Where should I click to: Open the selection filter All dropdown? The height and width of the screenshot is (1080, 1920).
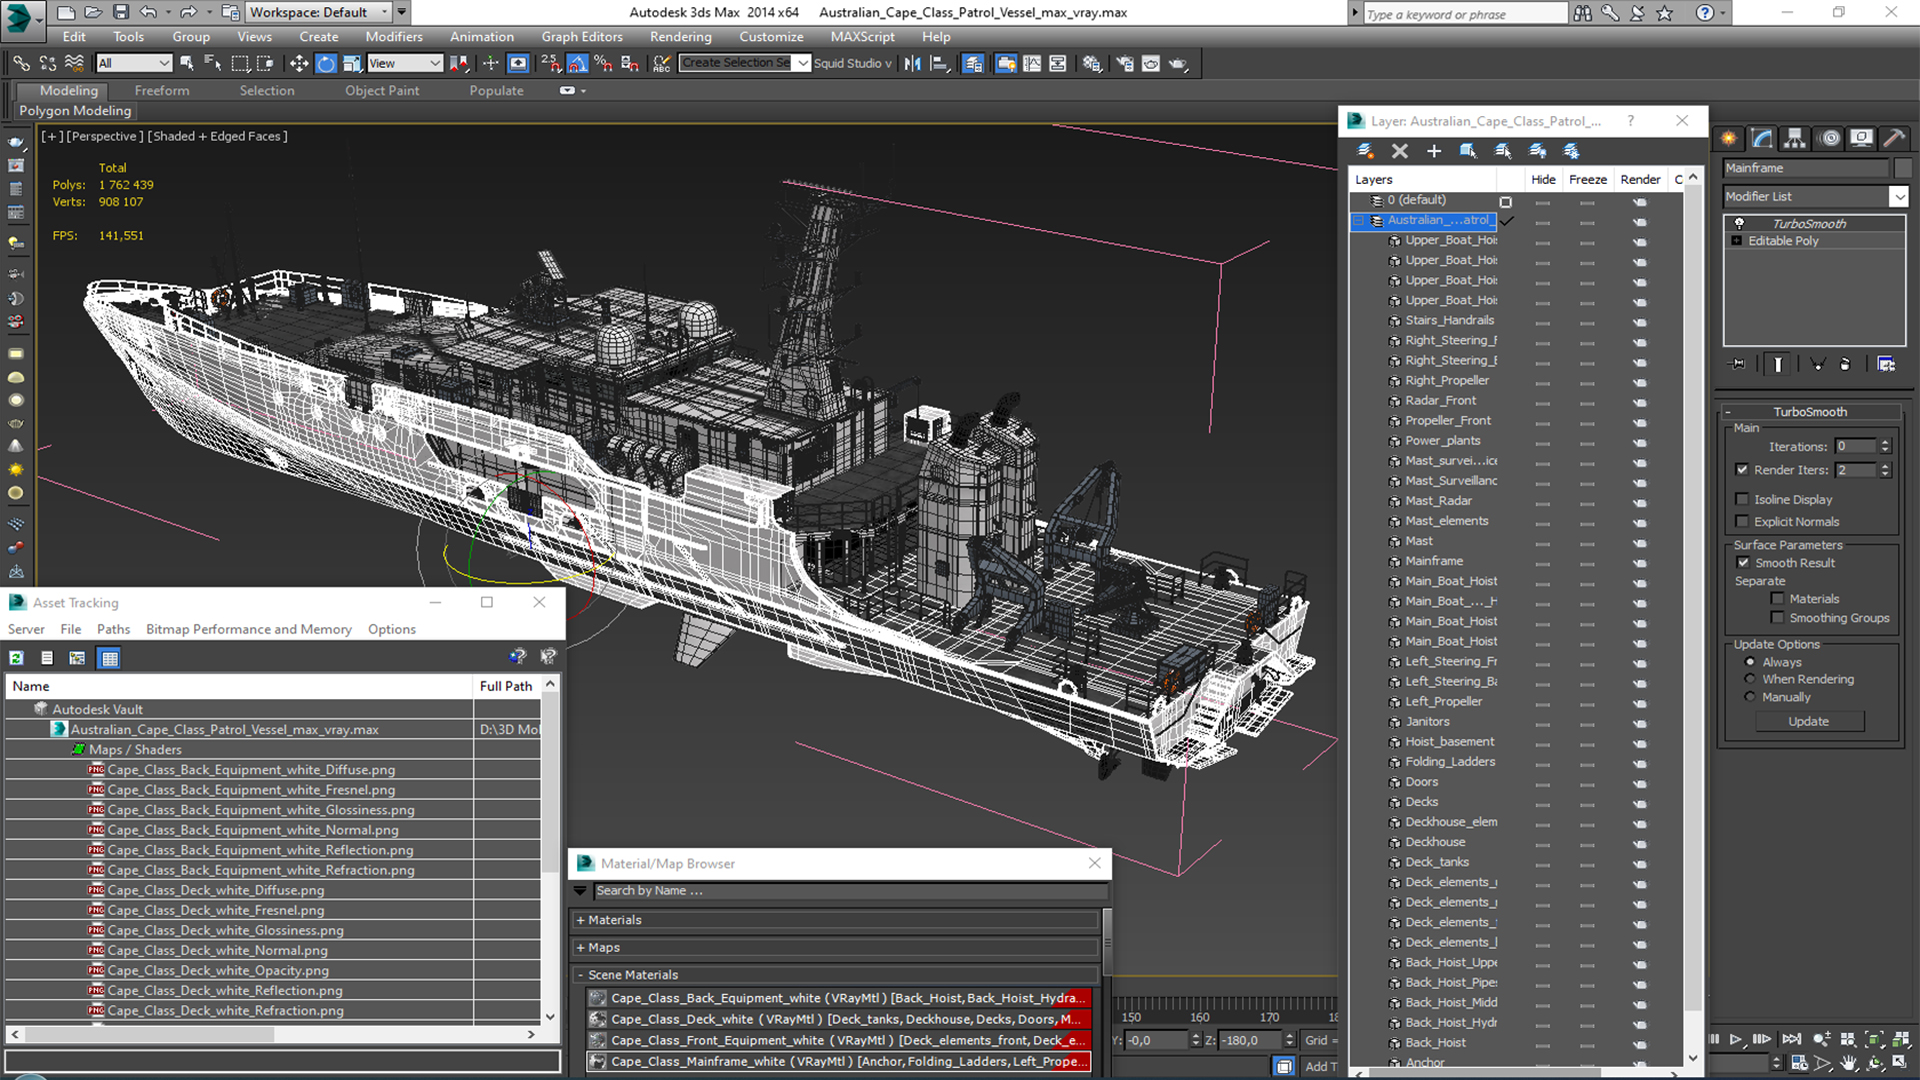coord(134,63)
